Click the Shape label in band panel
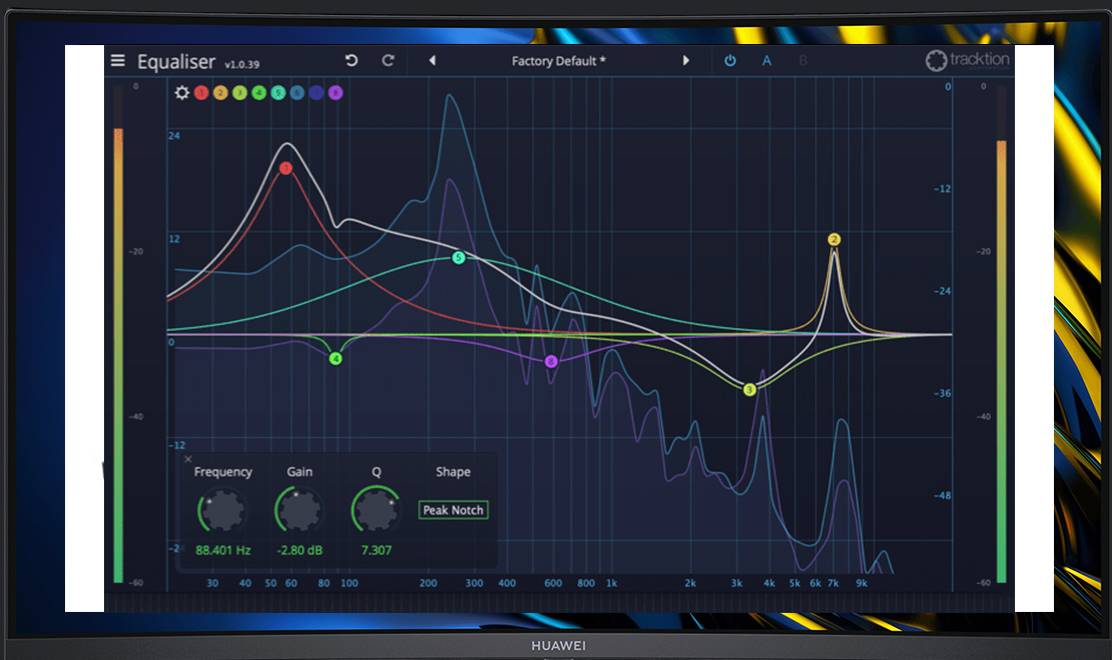The height and width of the screenshot is (660, 1112). point(453,472)
